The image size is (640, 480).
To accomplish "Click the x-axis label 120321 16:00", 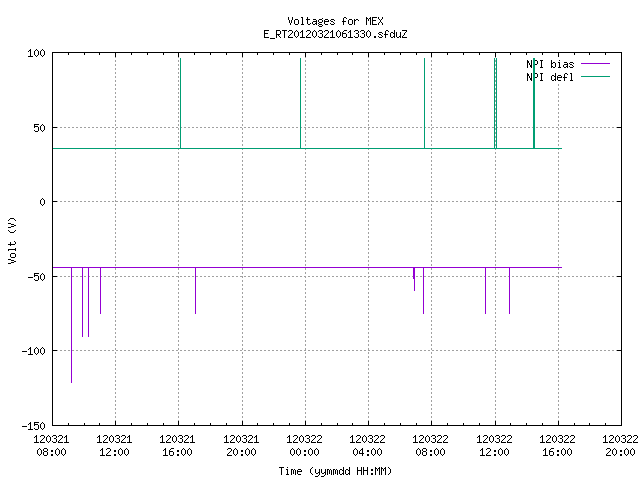I will click(x=177, y=446).
